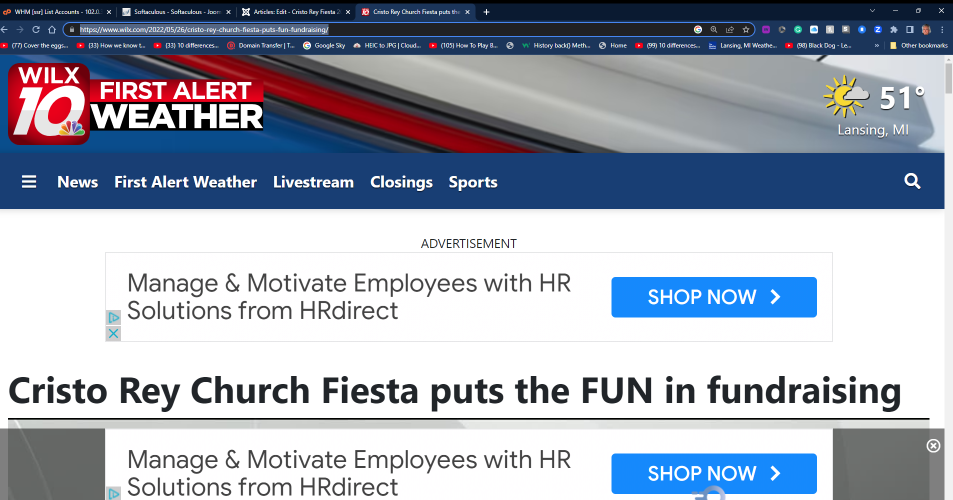Click the share page icon in address bar
The image size is (953, 500).
[729, 29]
